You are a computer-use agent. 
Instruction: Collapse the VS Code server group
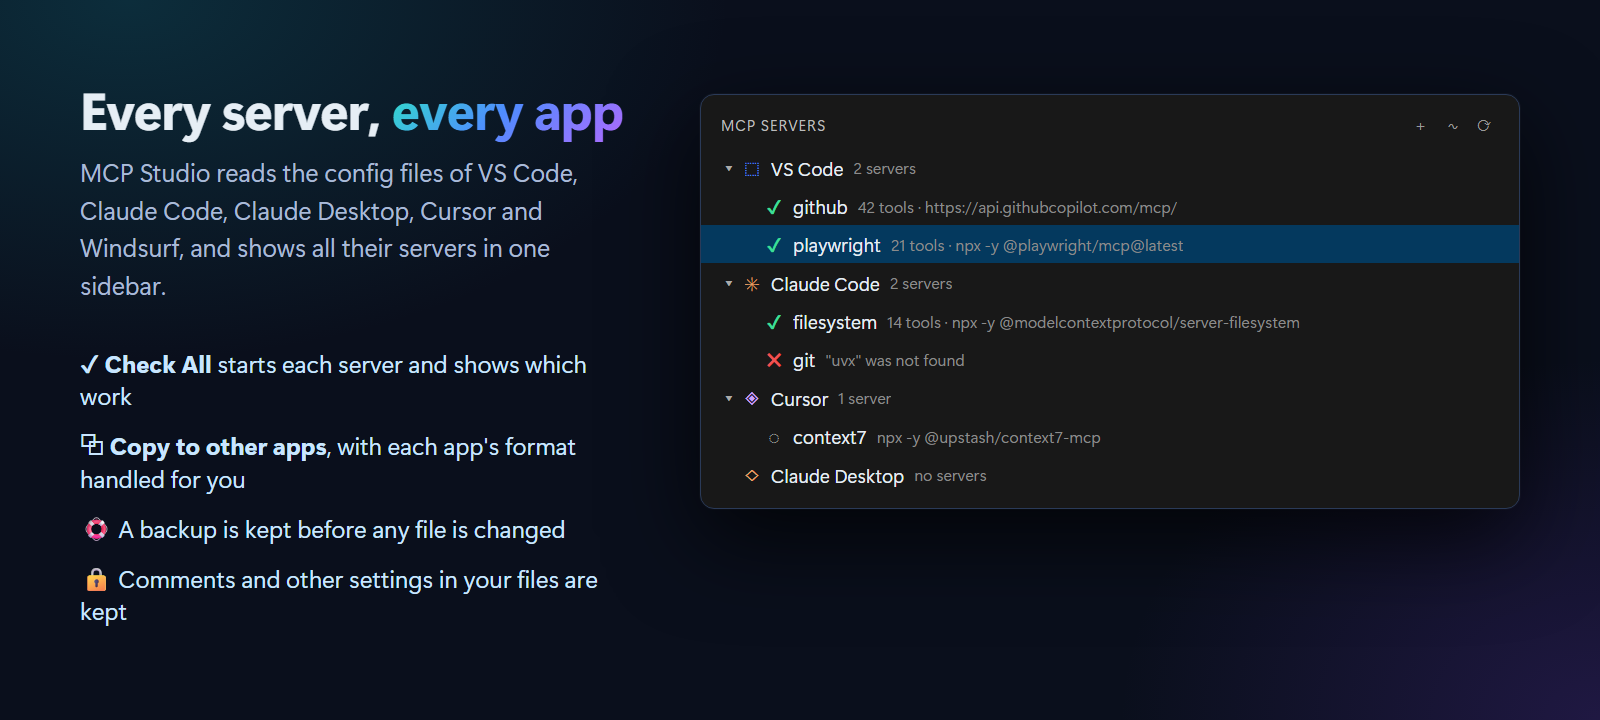click(729, 169)
